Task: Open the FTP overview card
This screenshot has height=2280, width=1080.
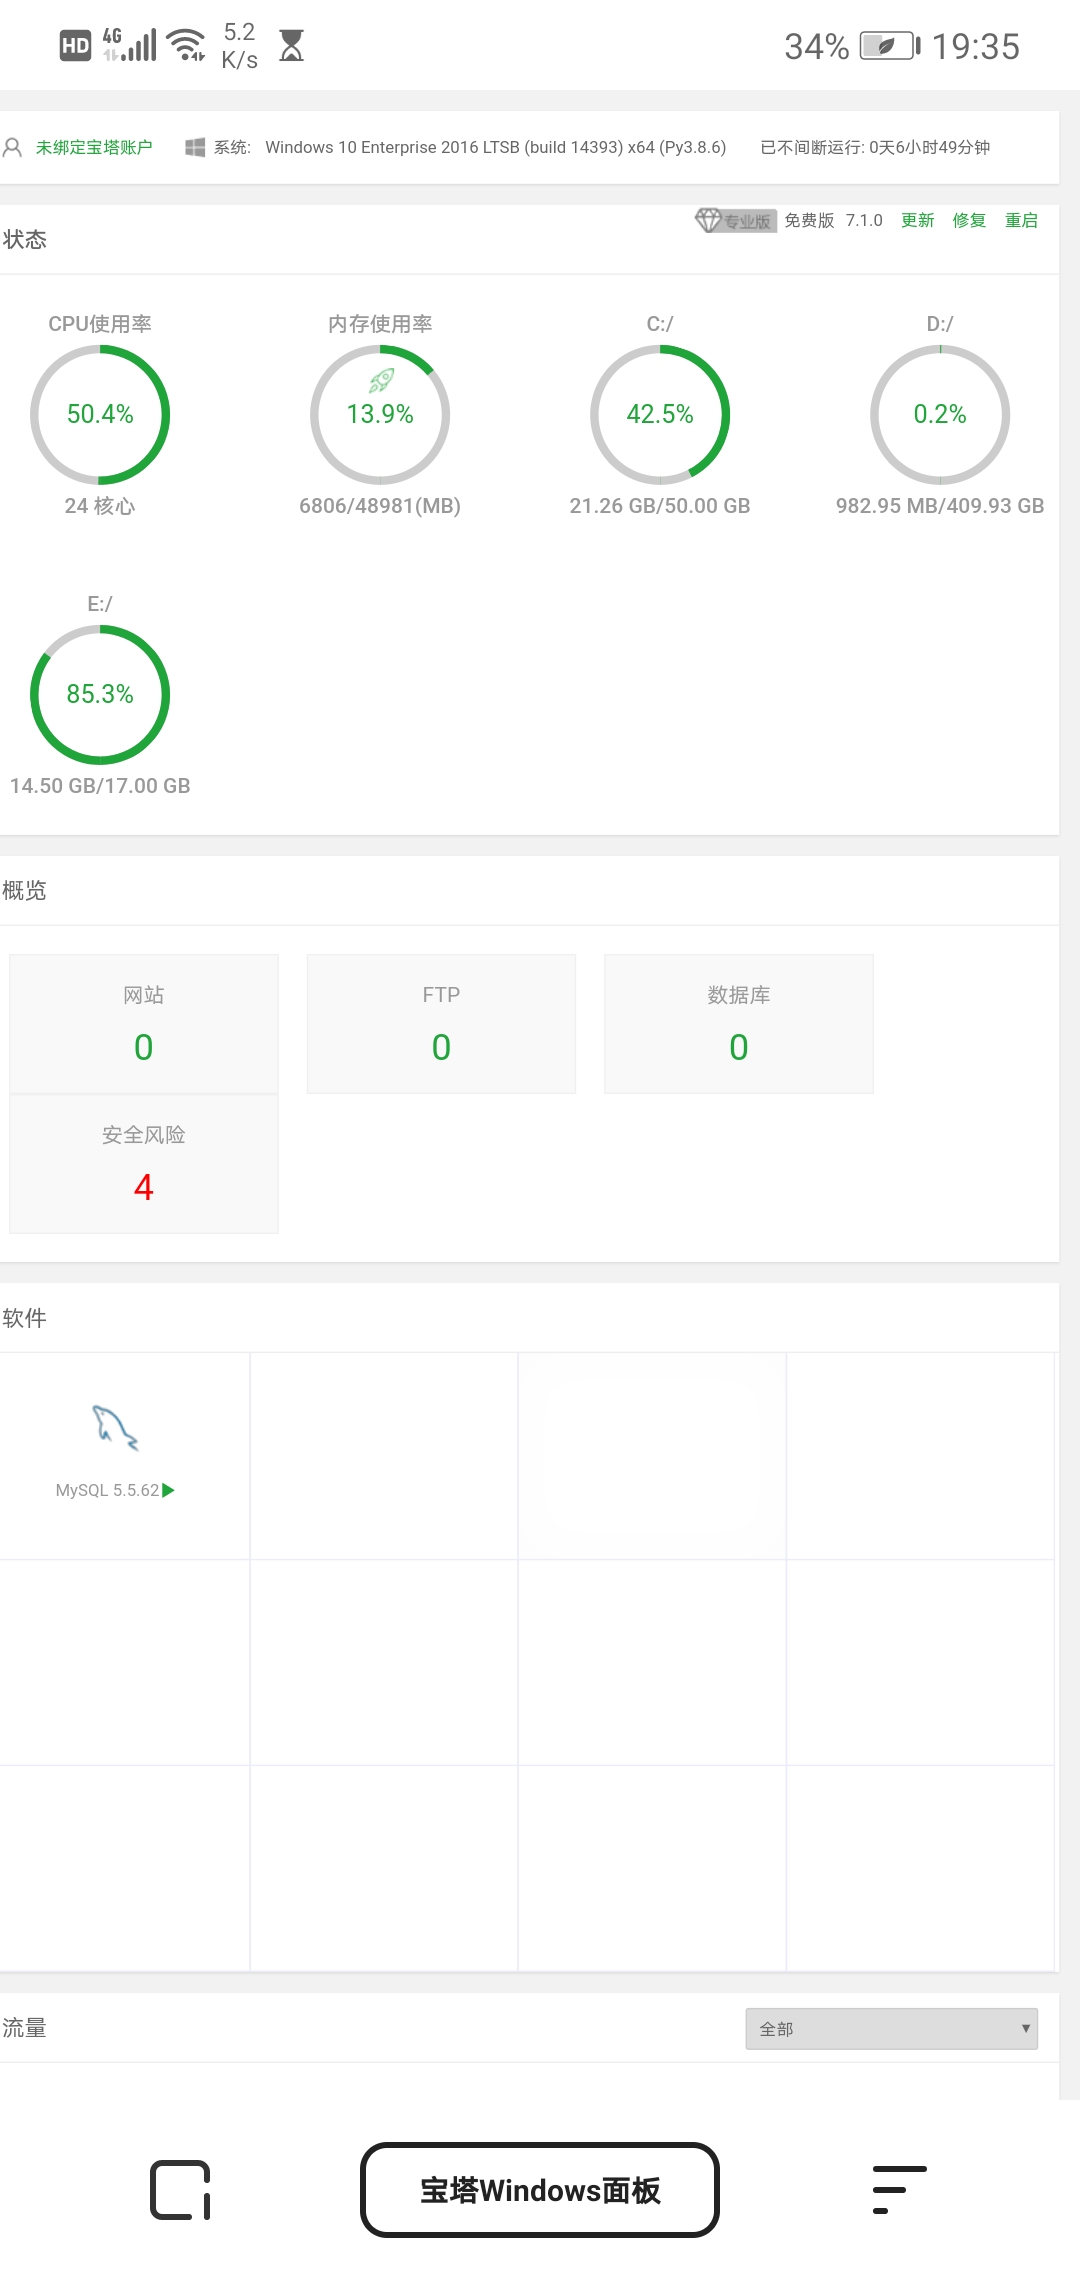Action: tap(441, 1024)
